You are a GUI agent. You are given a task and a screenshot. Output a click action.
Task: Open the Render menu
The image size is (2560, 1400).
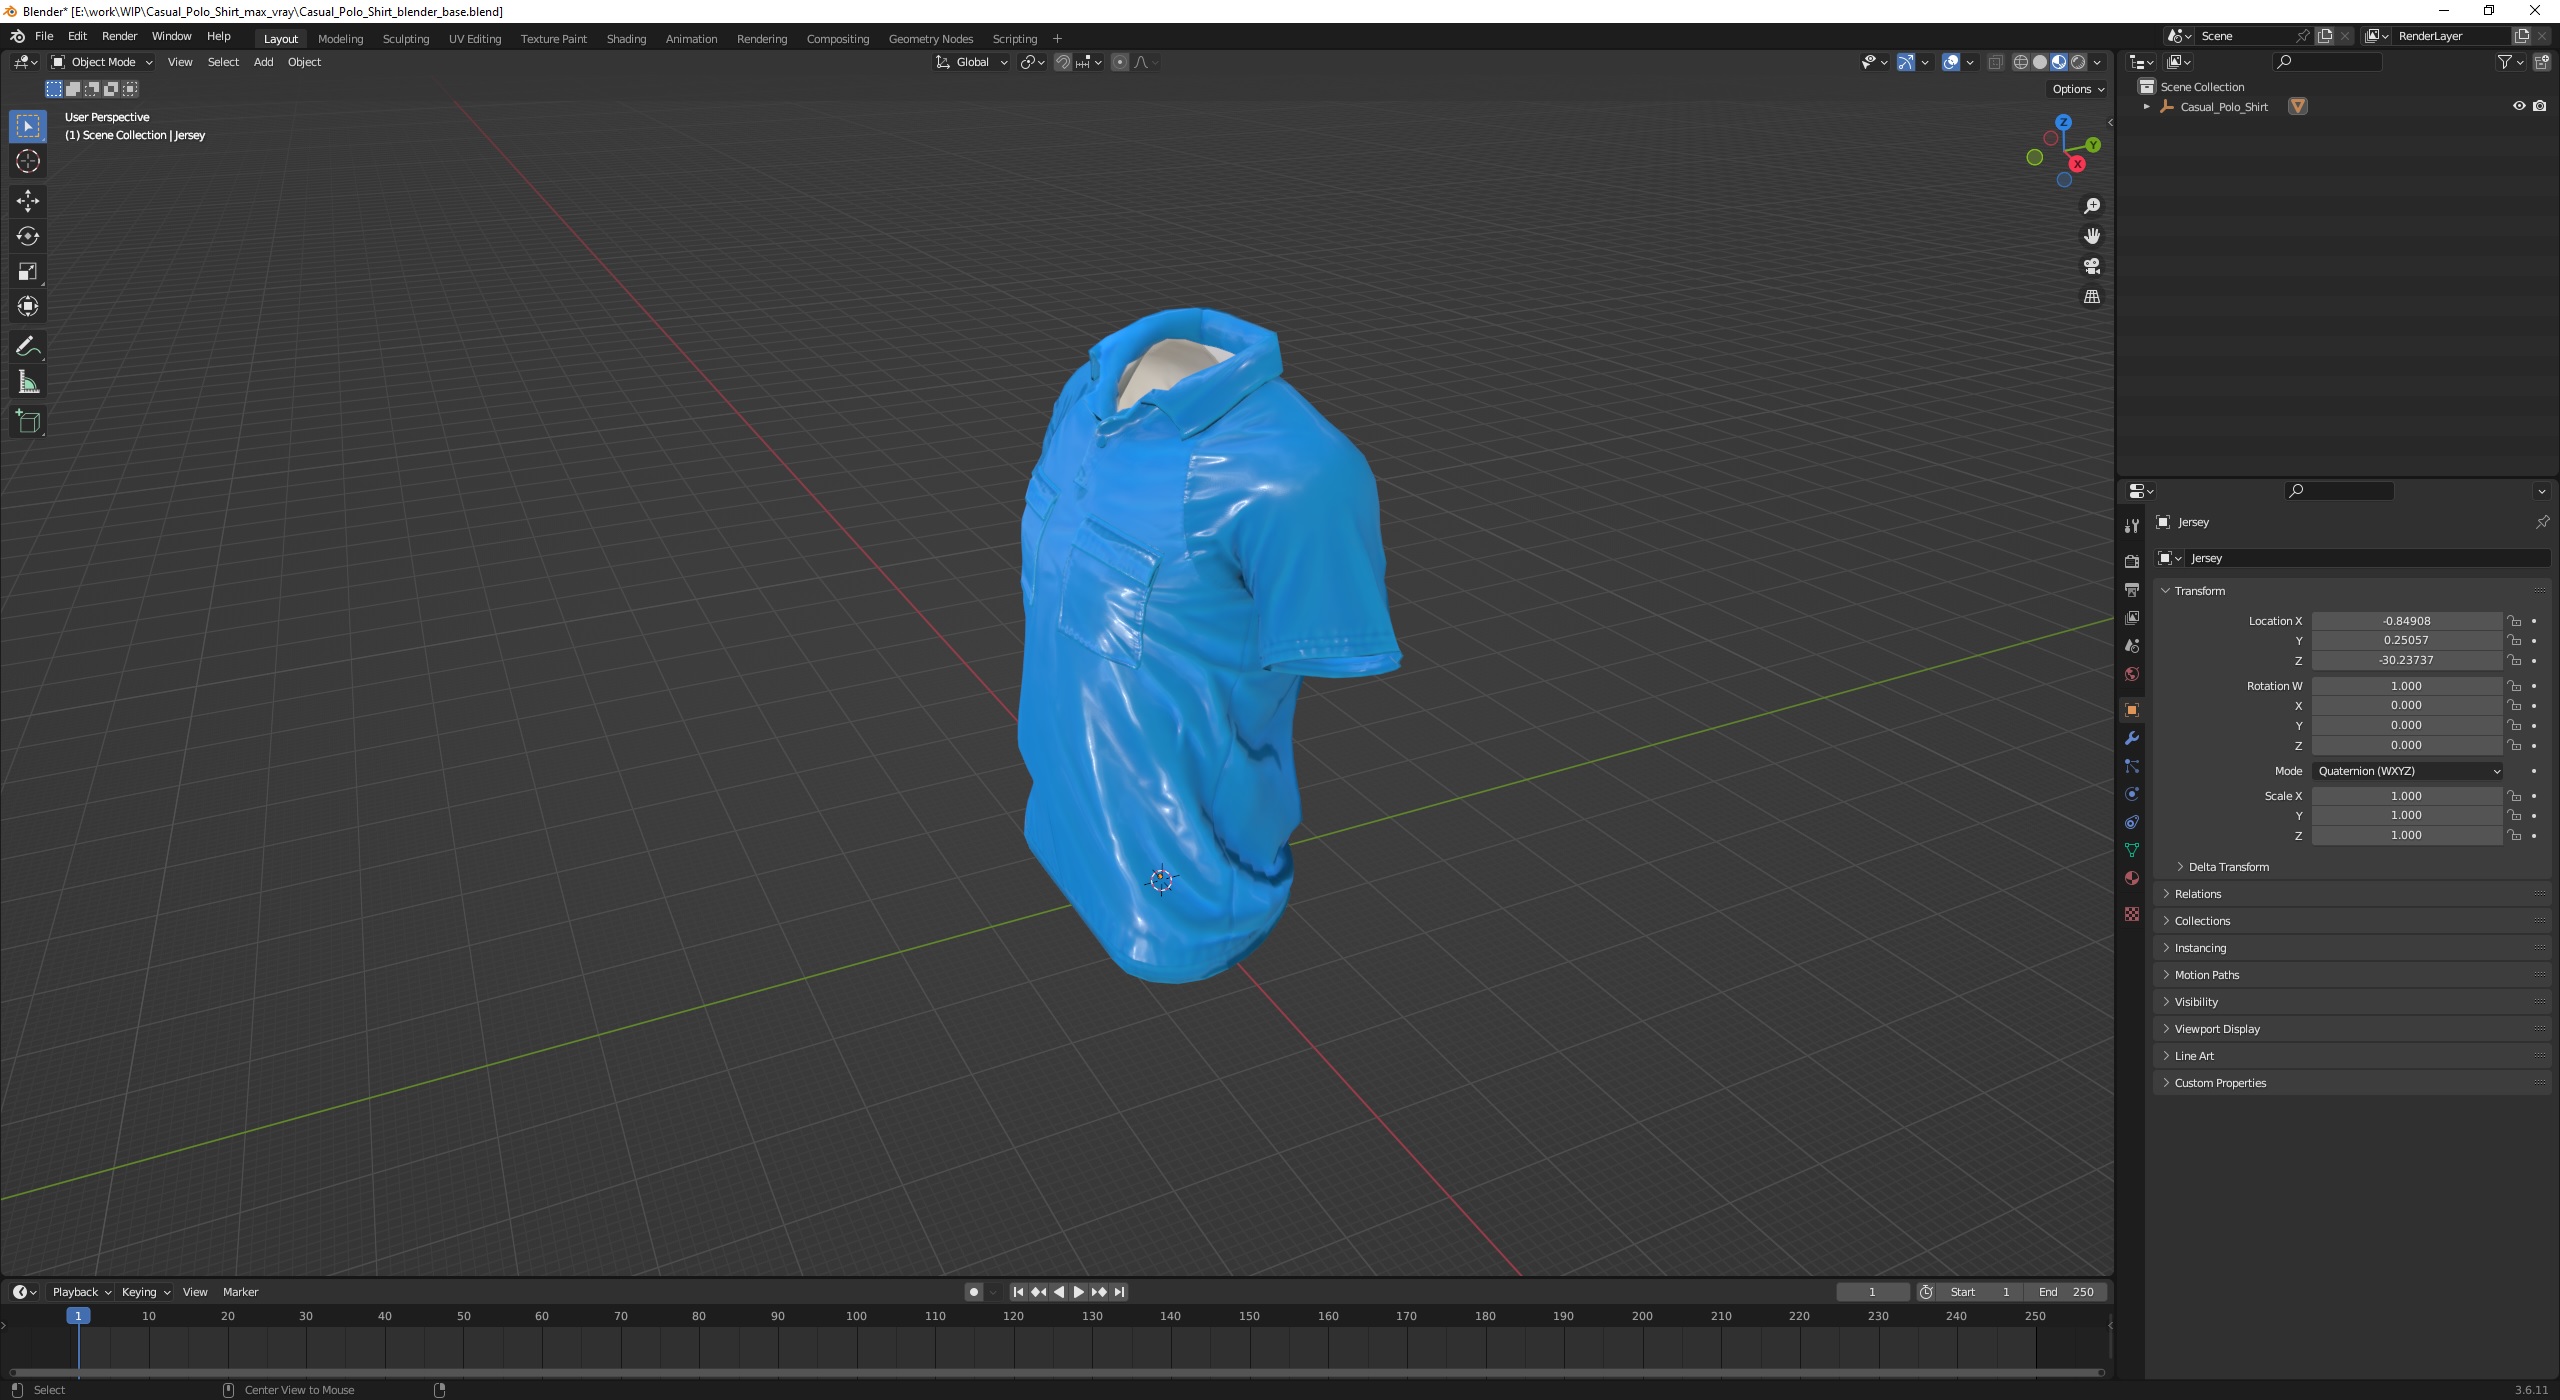coord(120,36)
